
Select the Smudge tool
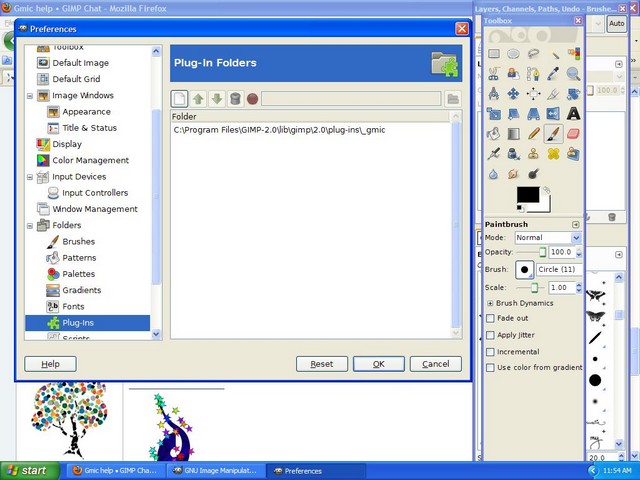point(513,174)
